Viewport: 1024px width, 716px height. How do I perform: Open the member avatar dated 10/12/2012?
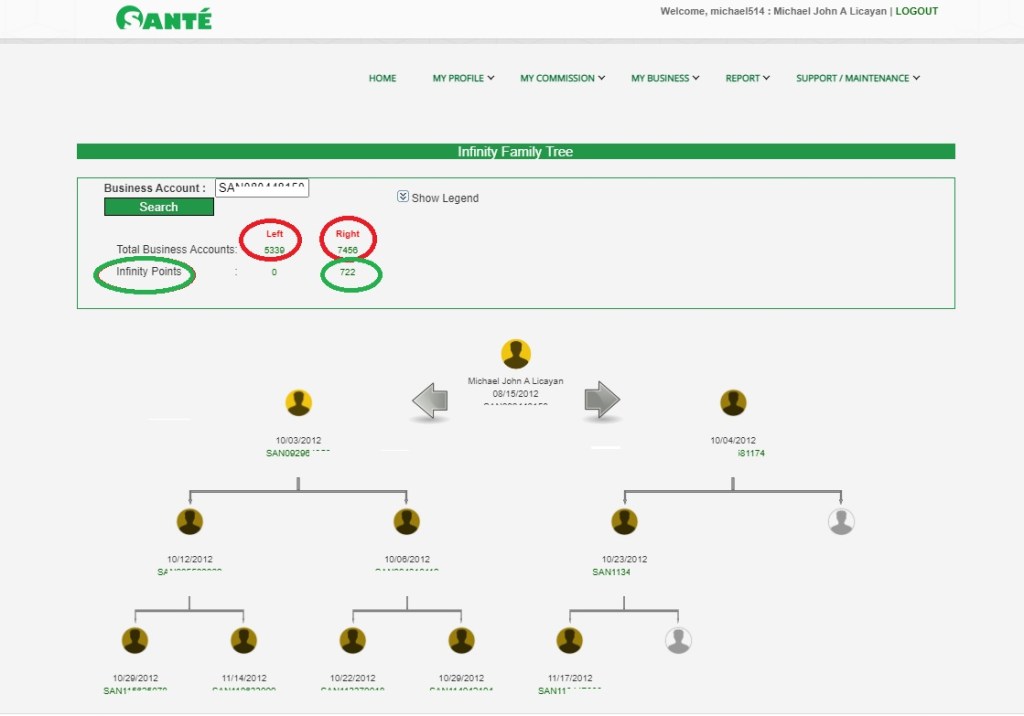coord(189,521)
